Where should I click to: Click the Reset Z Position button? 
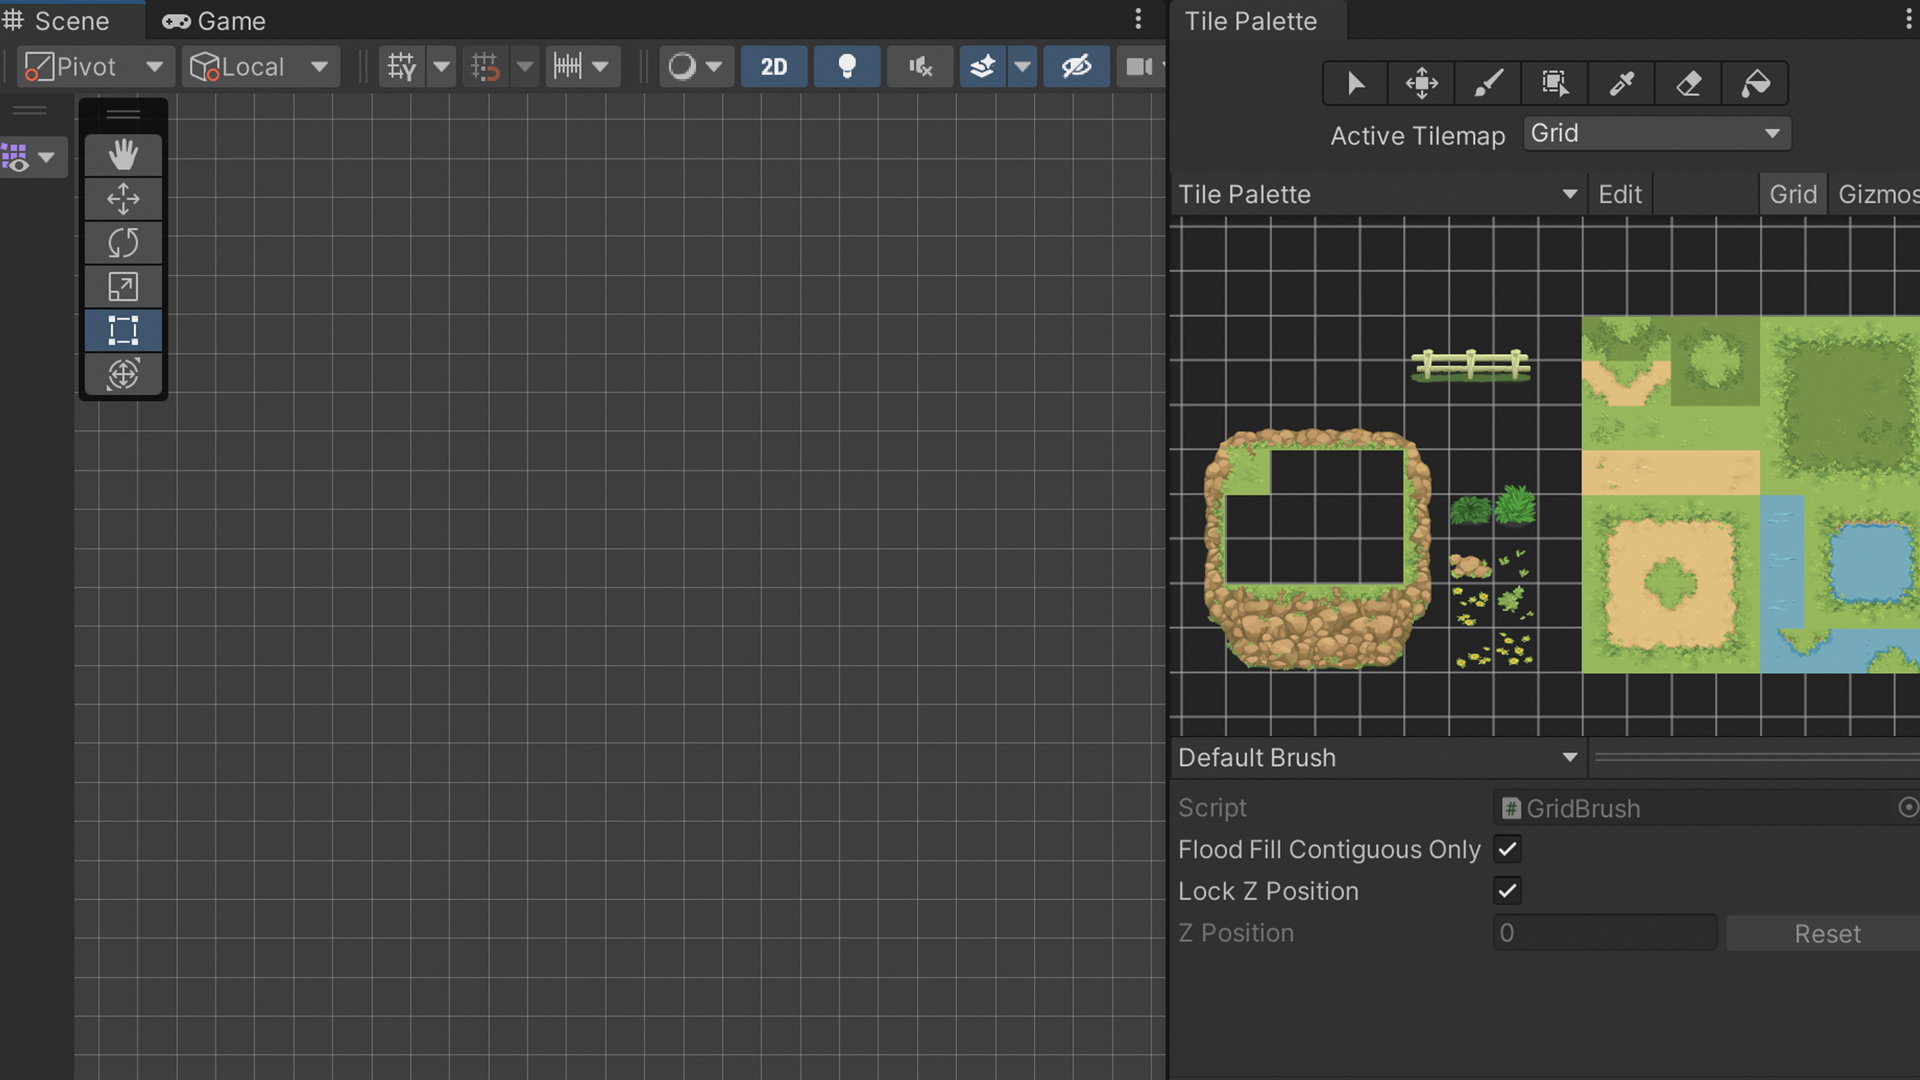[x=1826, y=932]
